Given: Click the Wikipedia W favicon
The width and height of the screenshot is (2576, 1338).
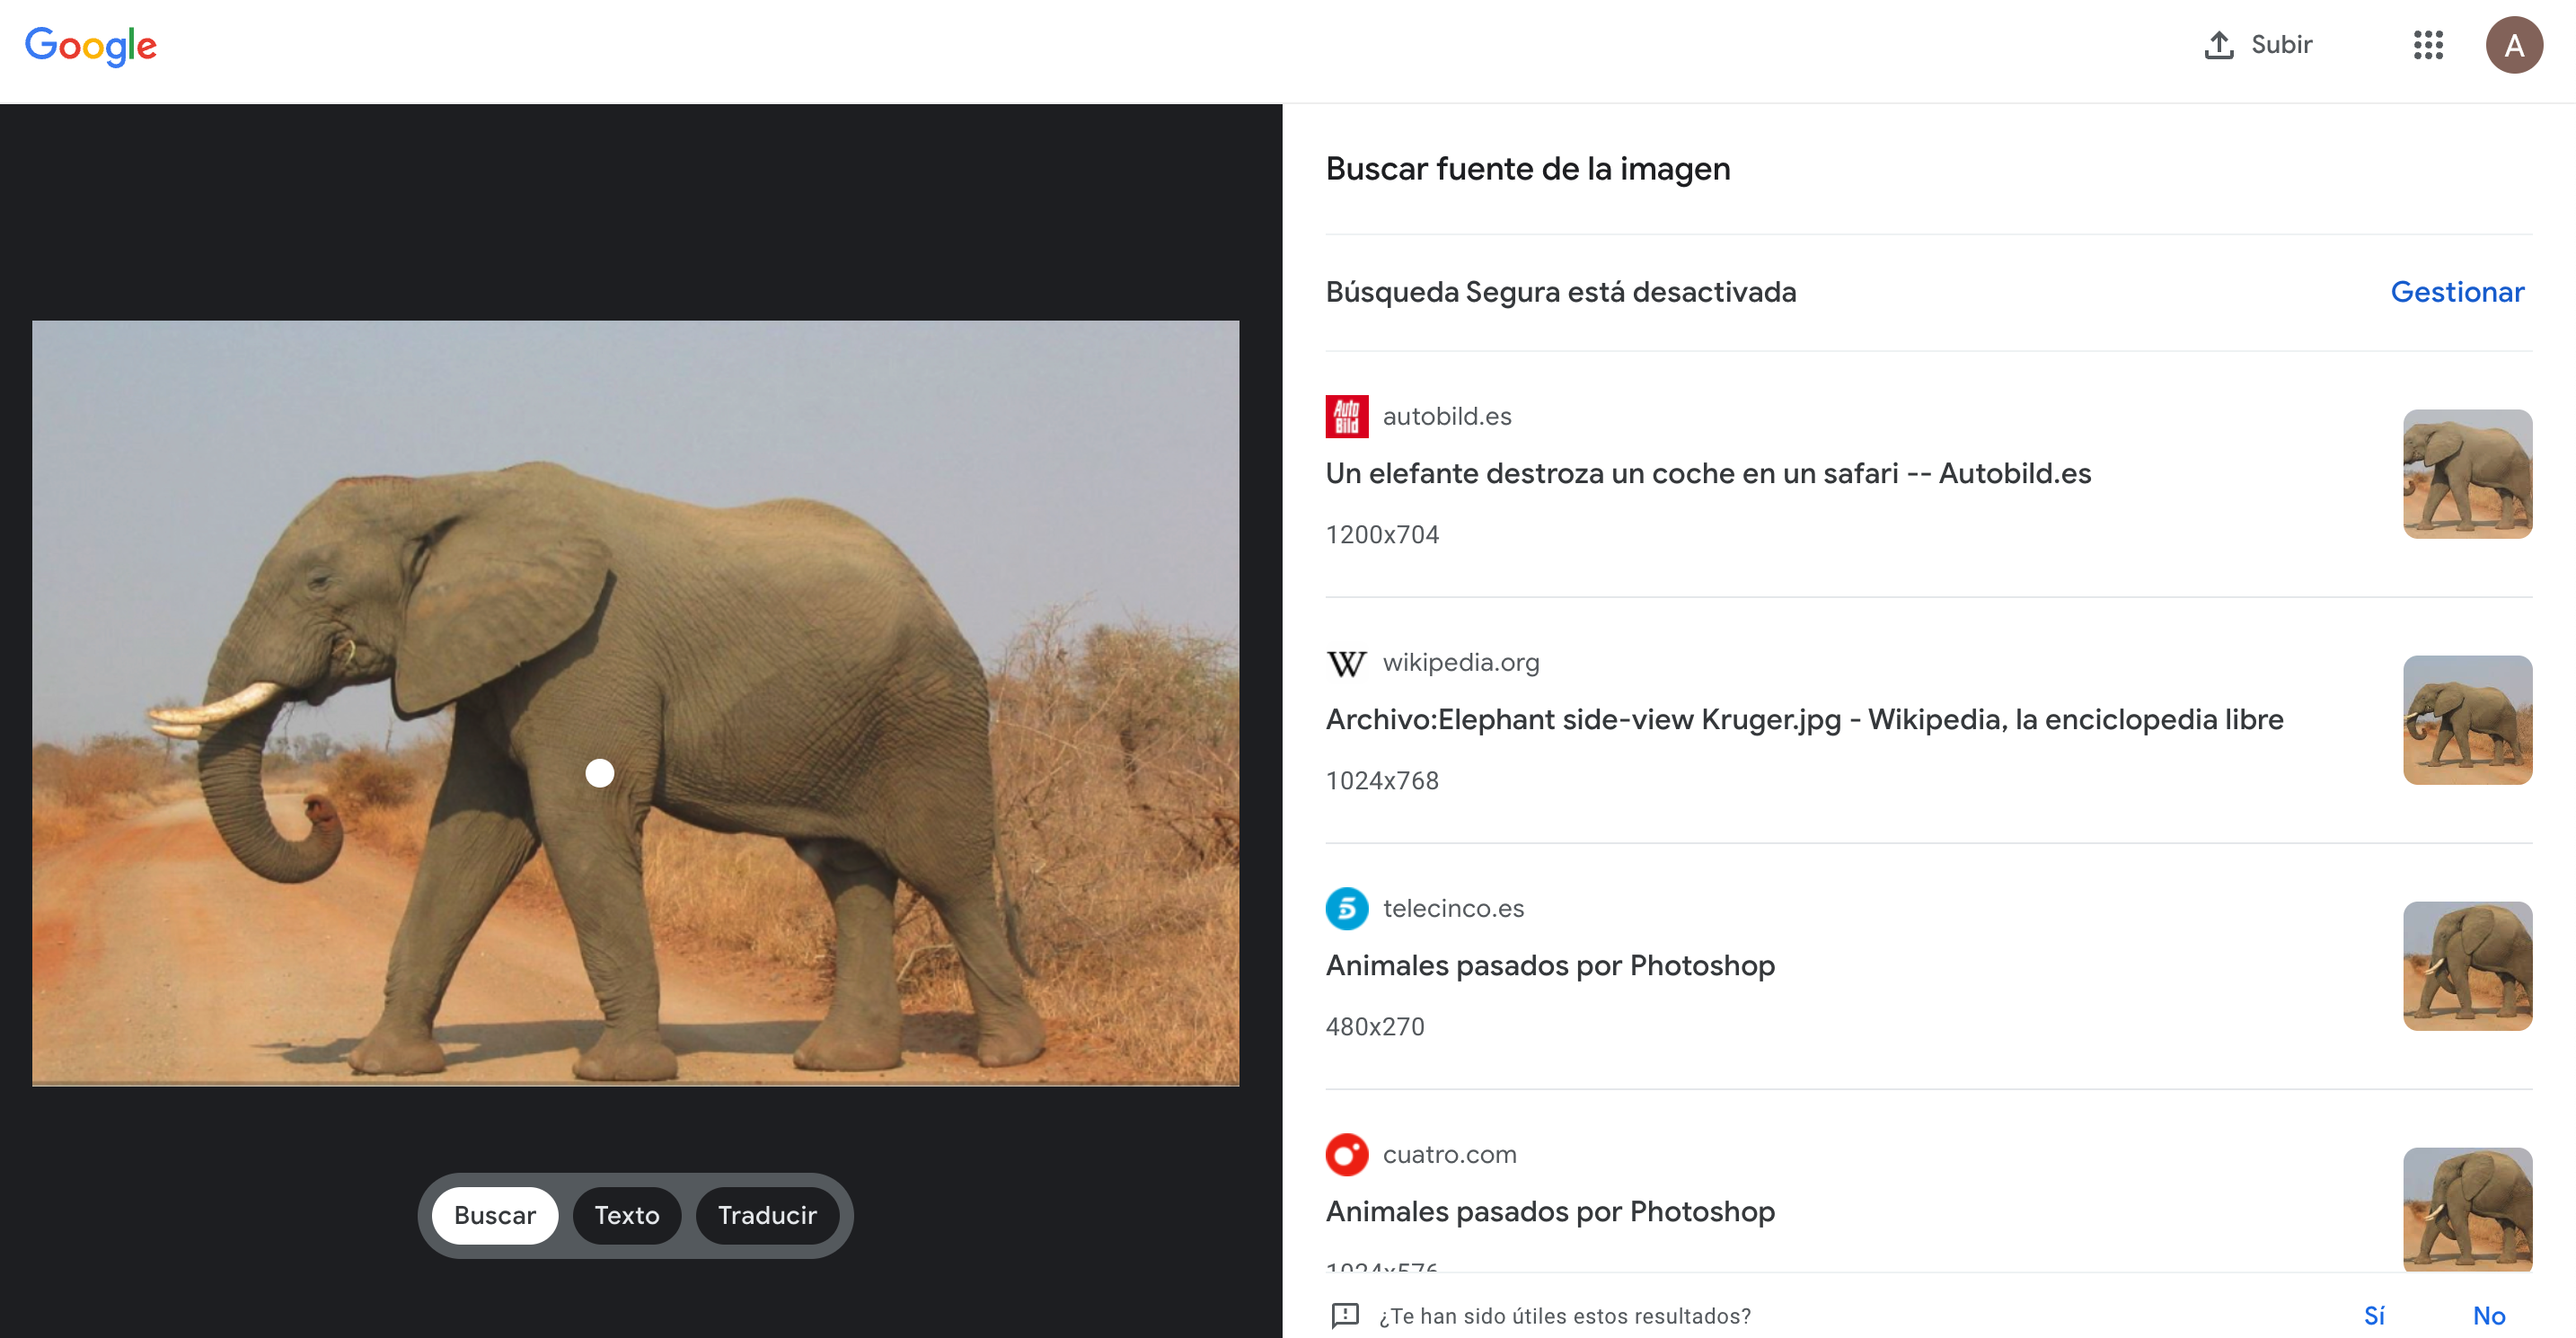Looking at the screenshot, I should tap(1346, 663).
